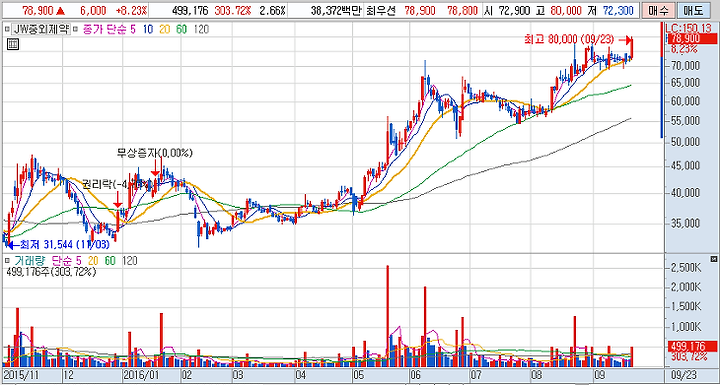Click the 매수 buy button
The height and width of the screenshot is (385, 720).
coord(658,10)
